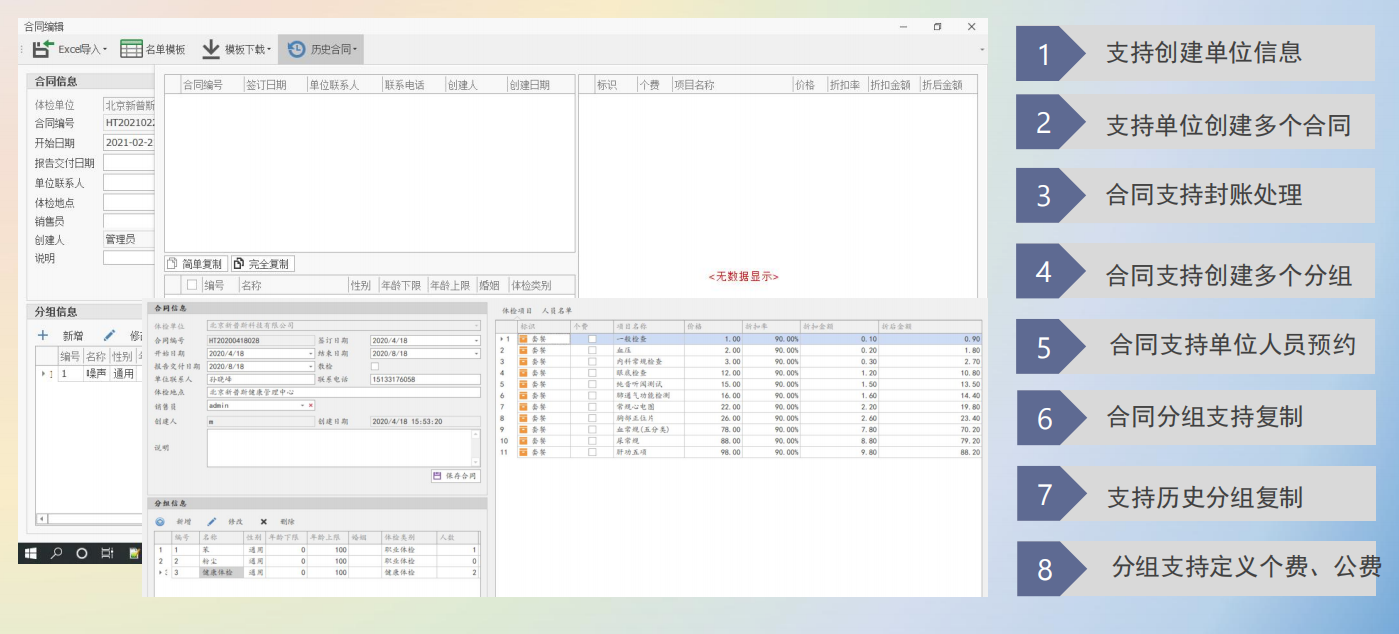Click the orange 套餐 icon for 尿常规
This screenshot has height=634, width=1399.
[523, 441]
